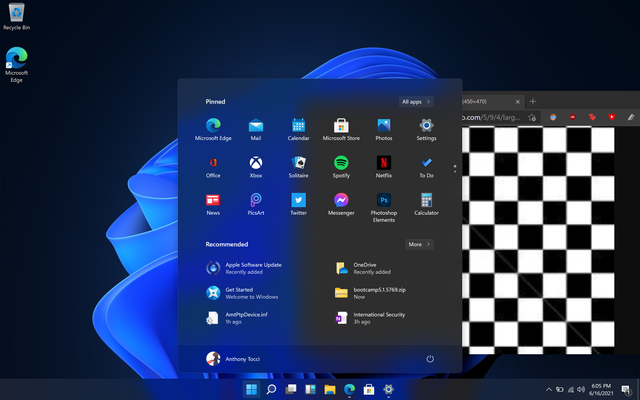640x400 pixels.
Task: Launch the Office app
Action: [213, 167]
